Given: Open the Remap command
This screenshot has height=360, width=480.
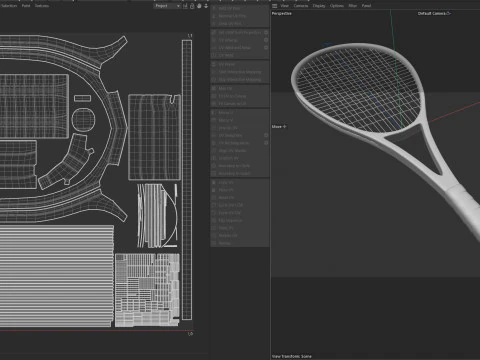Looking at the screenshot, I should click(x=240, y=243).
